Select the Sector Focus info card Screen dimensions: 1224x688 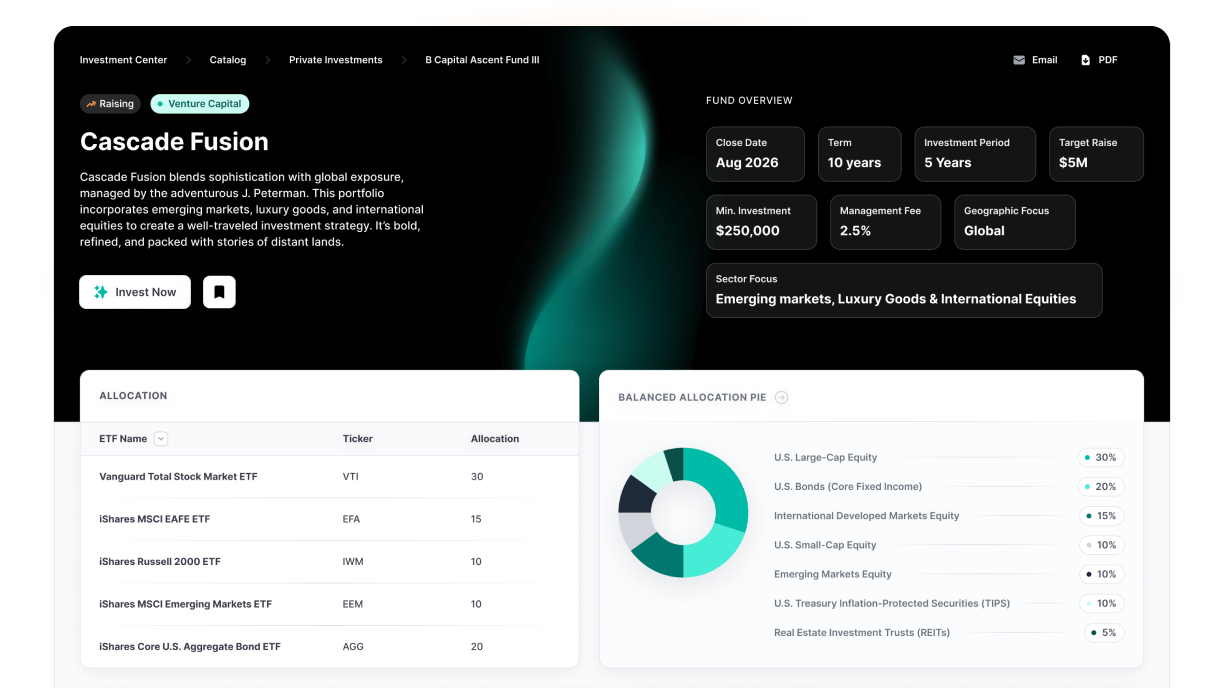tap(903, 290)
